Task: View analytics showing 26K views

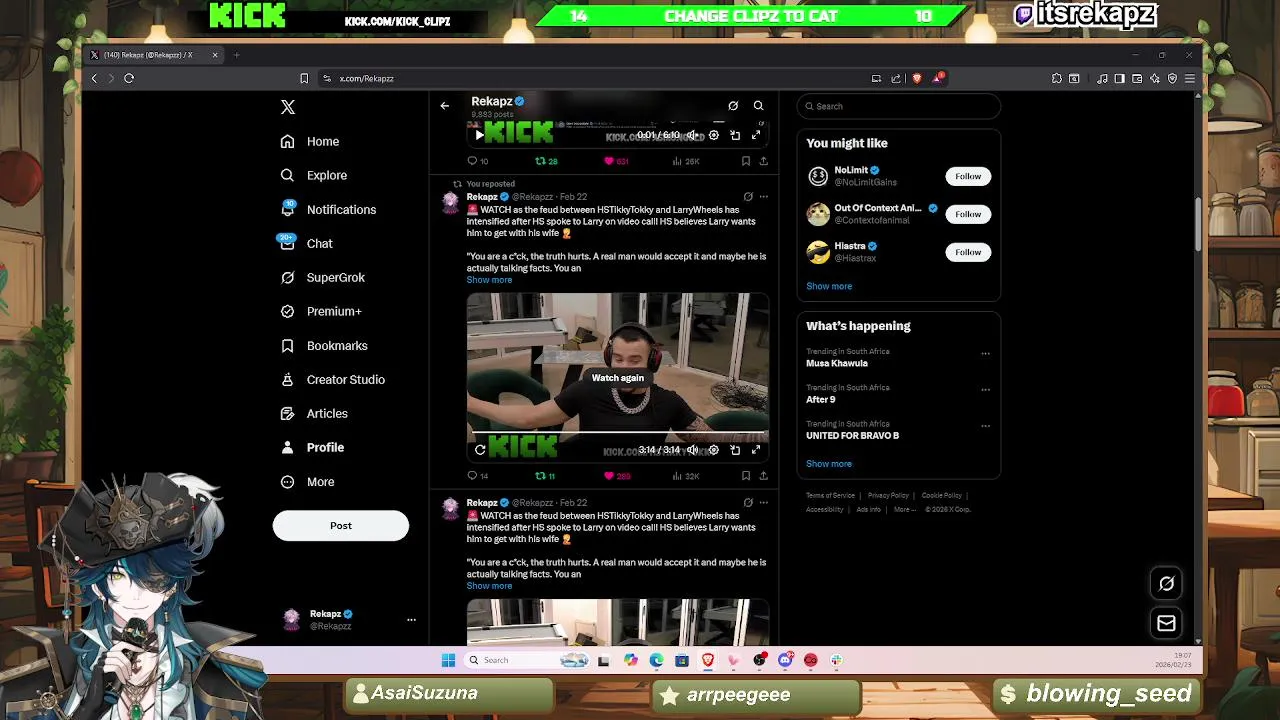Action: [x=686, y=161]
